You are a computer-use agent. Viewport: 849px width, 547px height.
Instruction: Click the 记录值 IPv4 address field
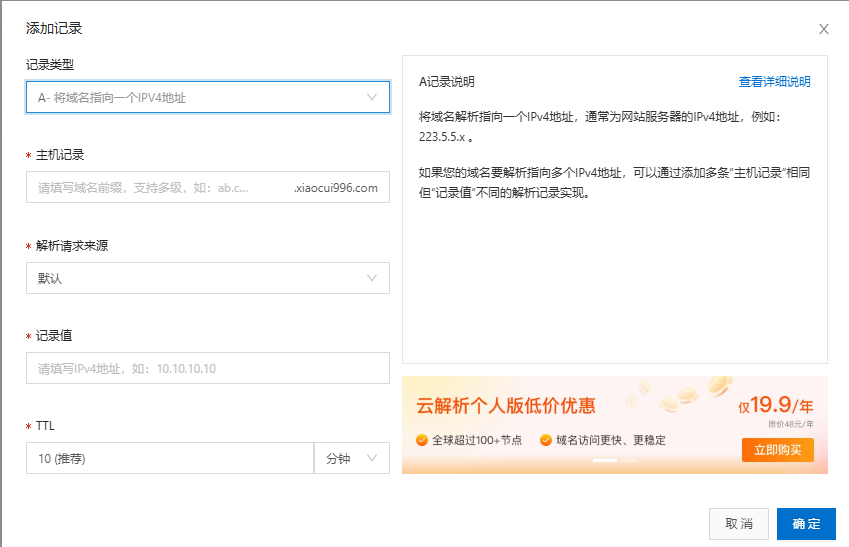pos(207,369)
